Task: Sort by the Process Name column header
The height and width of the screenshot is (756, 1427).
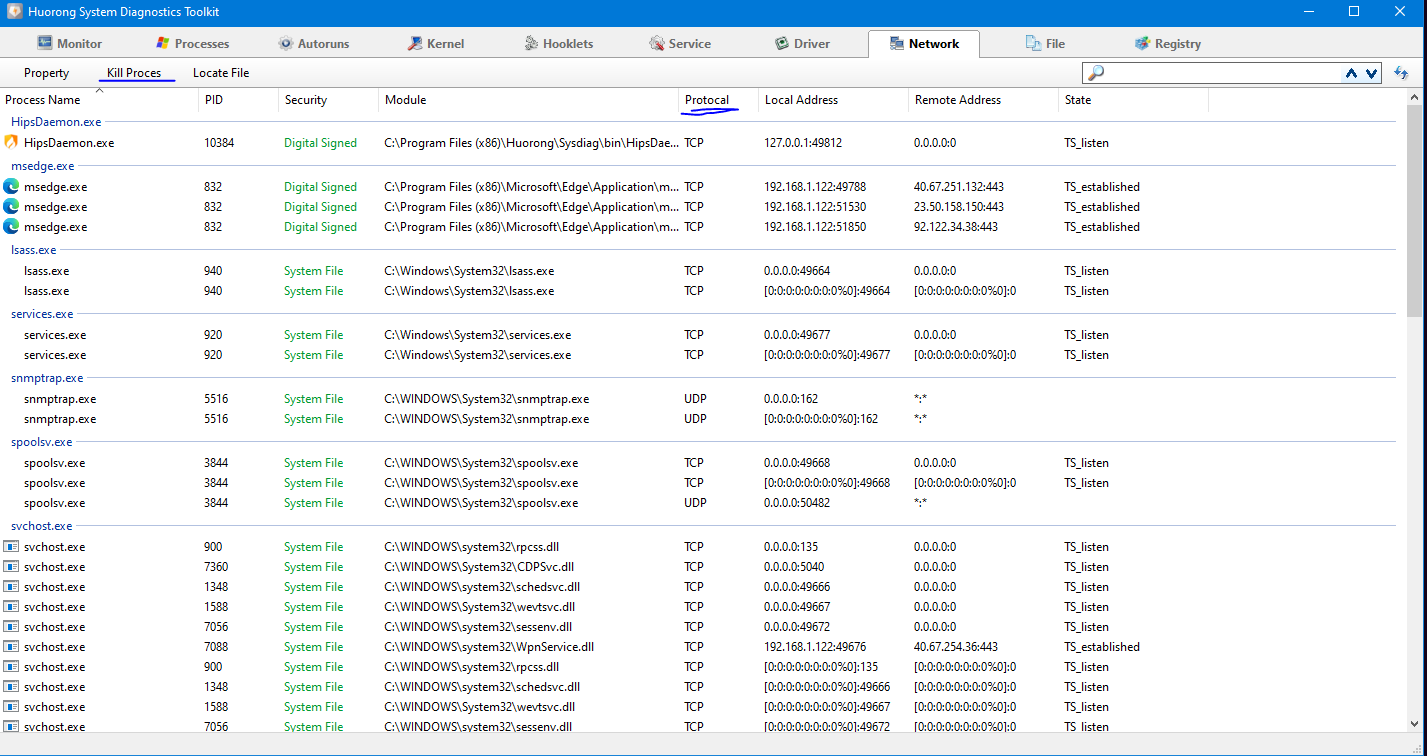Action: 43,100
